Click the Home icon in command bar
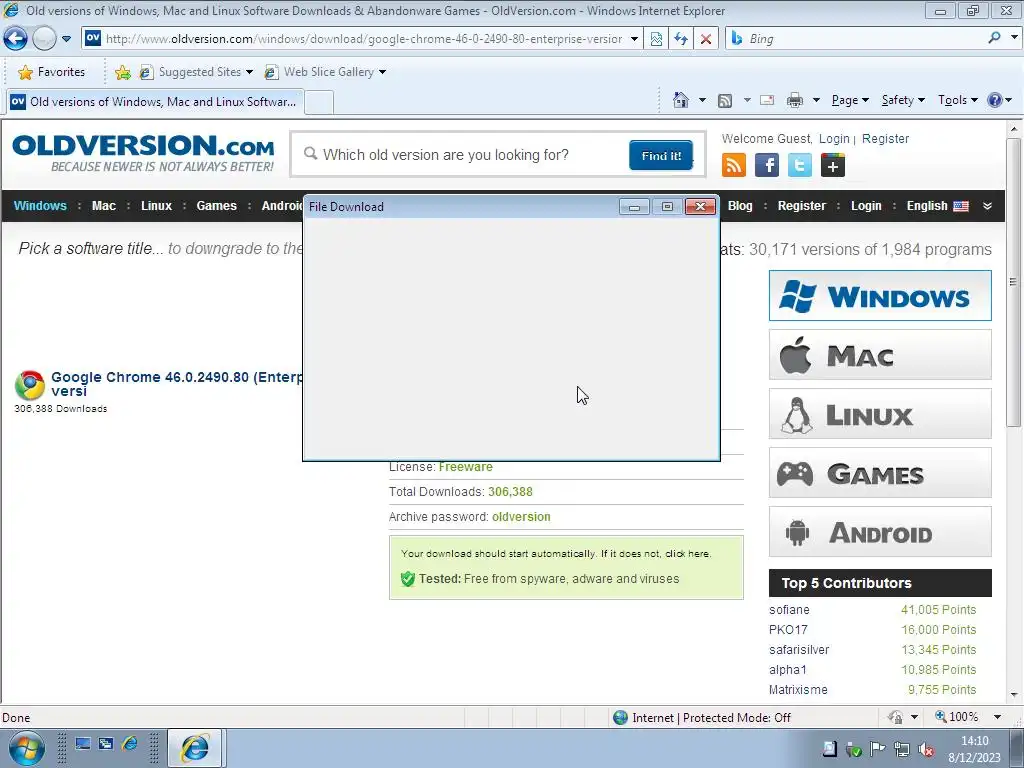 pyautogui.click(x=680, y=100)
